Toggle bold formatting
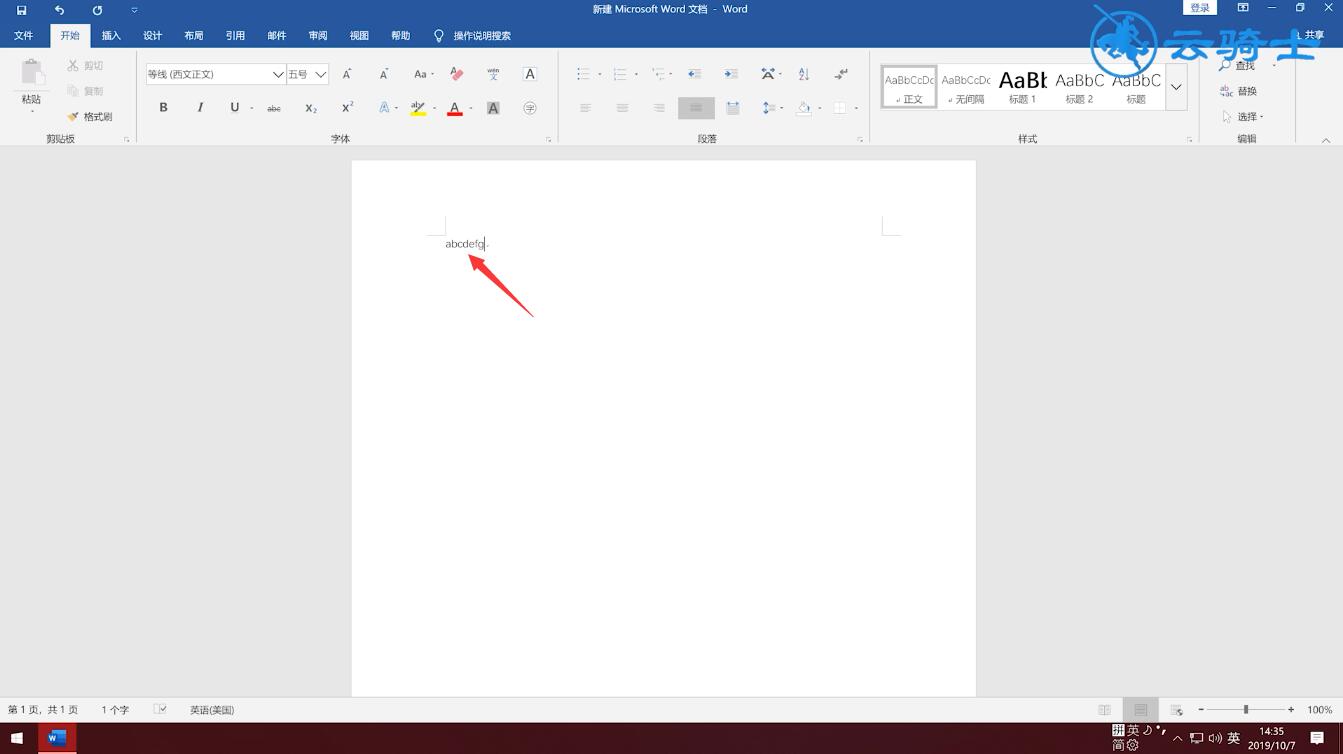The image size is (1343, 754). [164, 108]
